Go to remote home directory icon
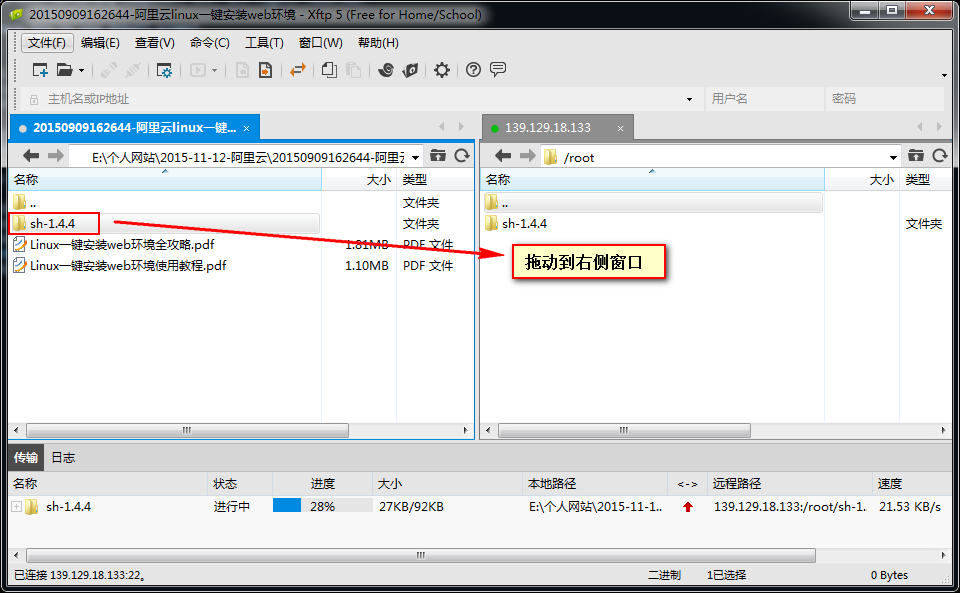Image resolution: width=960 pixels, height=593 pixels. pos(916,156)
